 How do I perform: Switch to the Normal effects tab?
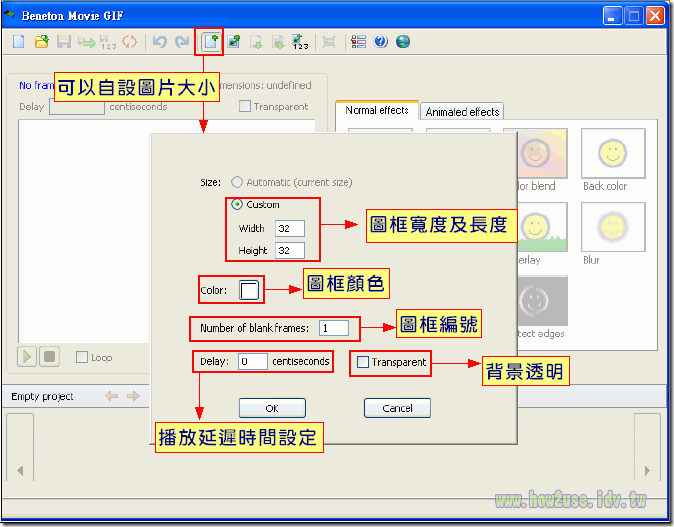pos(377,110)
